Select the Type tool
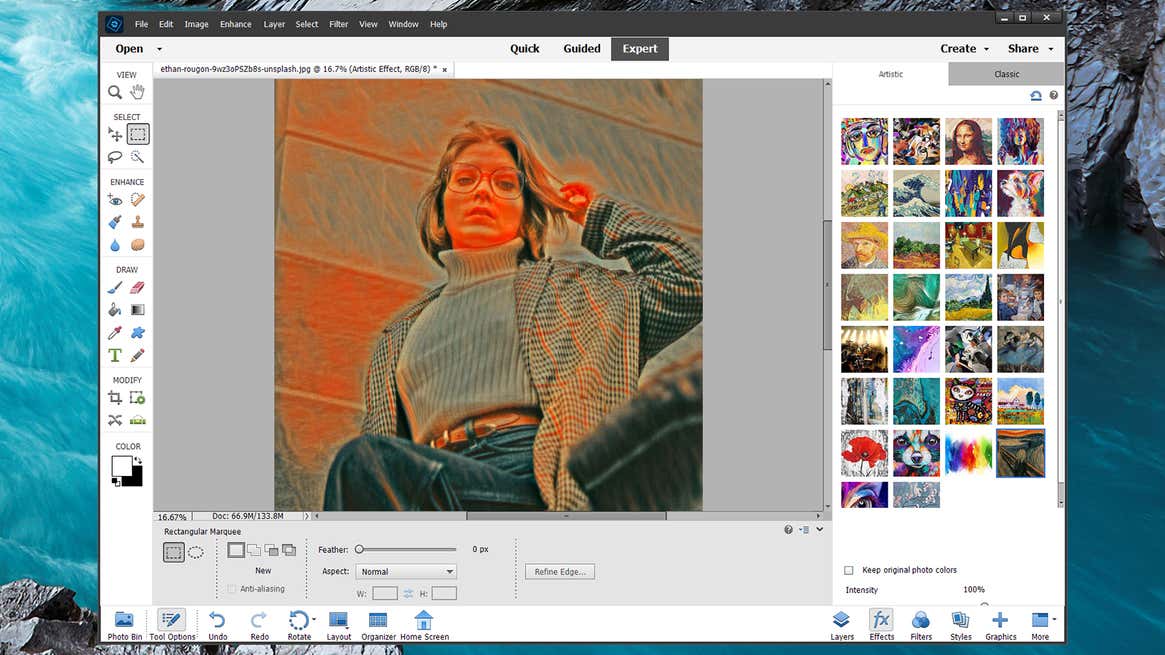Viewport: 1165px width, 655px height. (114, 356)
